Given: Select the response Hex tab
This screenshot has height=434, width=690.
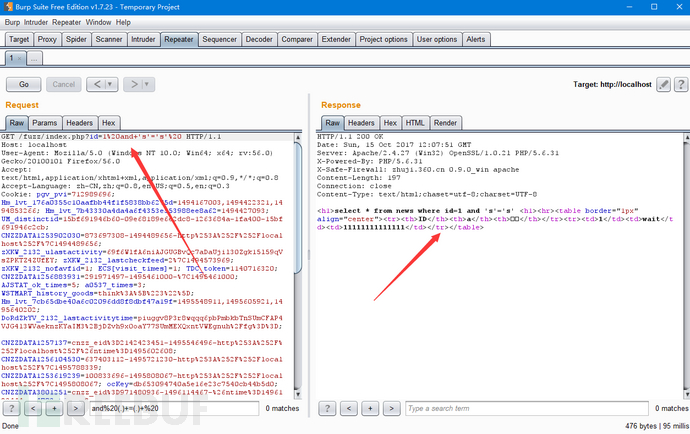Looking at the screenshot, I should point(390,123).
